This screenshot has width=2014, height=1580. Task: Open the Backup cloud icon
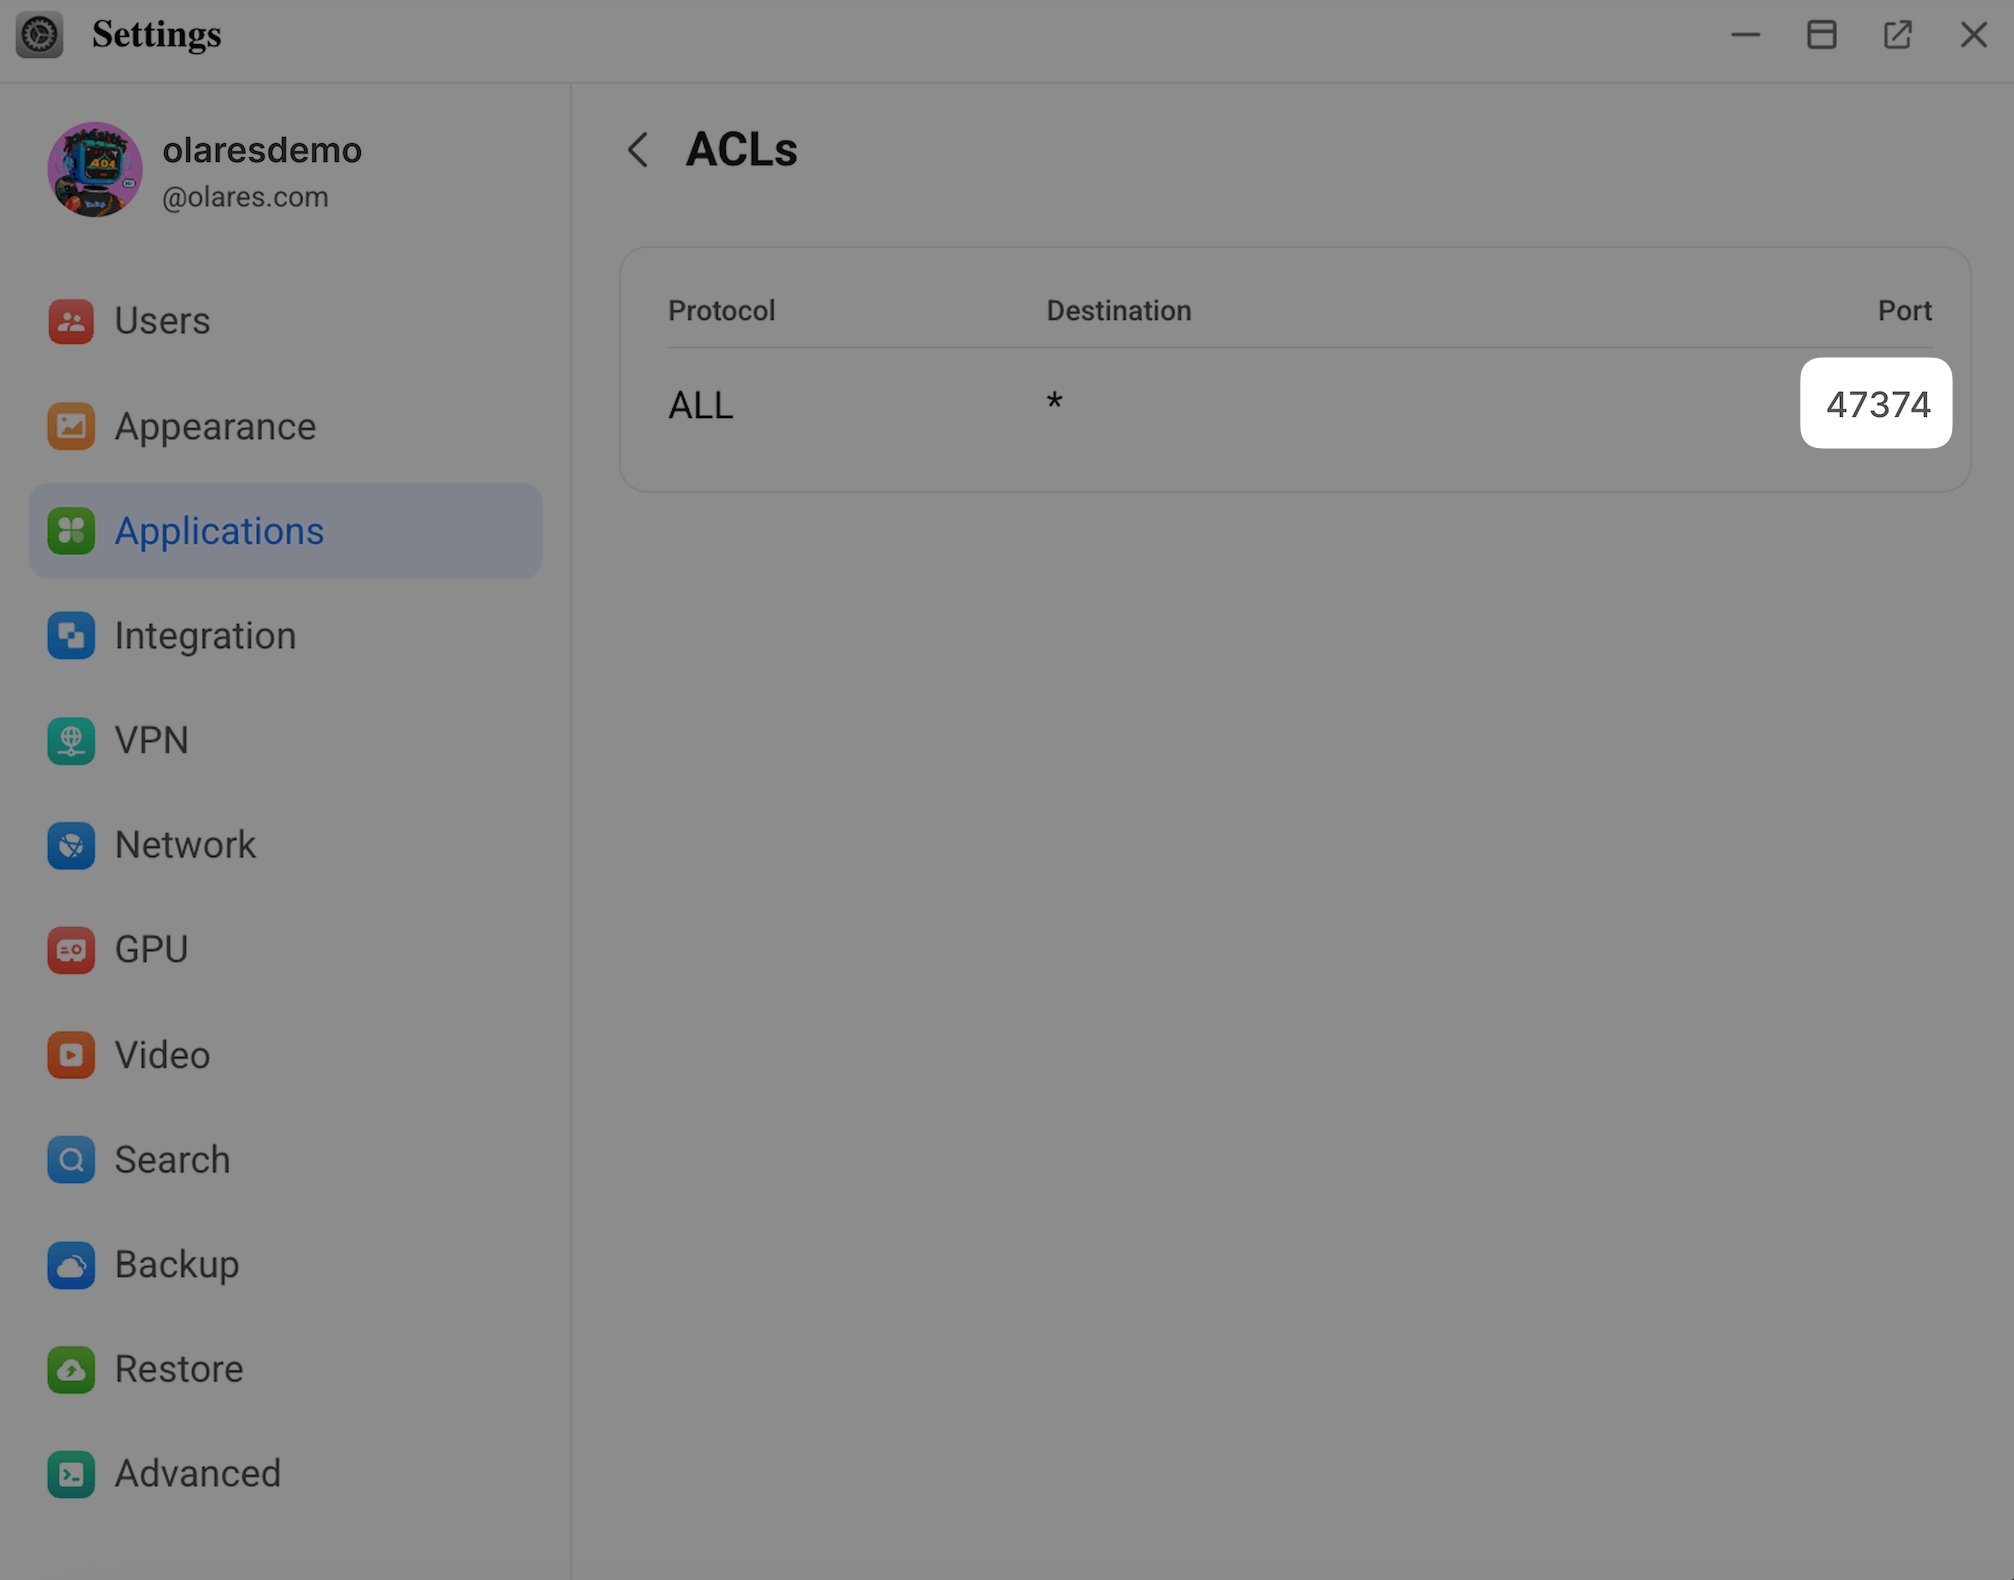[x=71, y=1265]
